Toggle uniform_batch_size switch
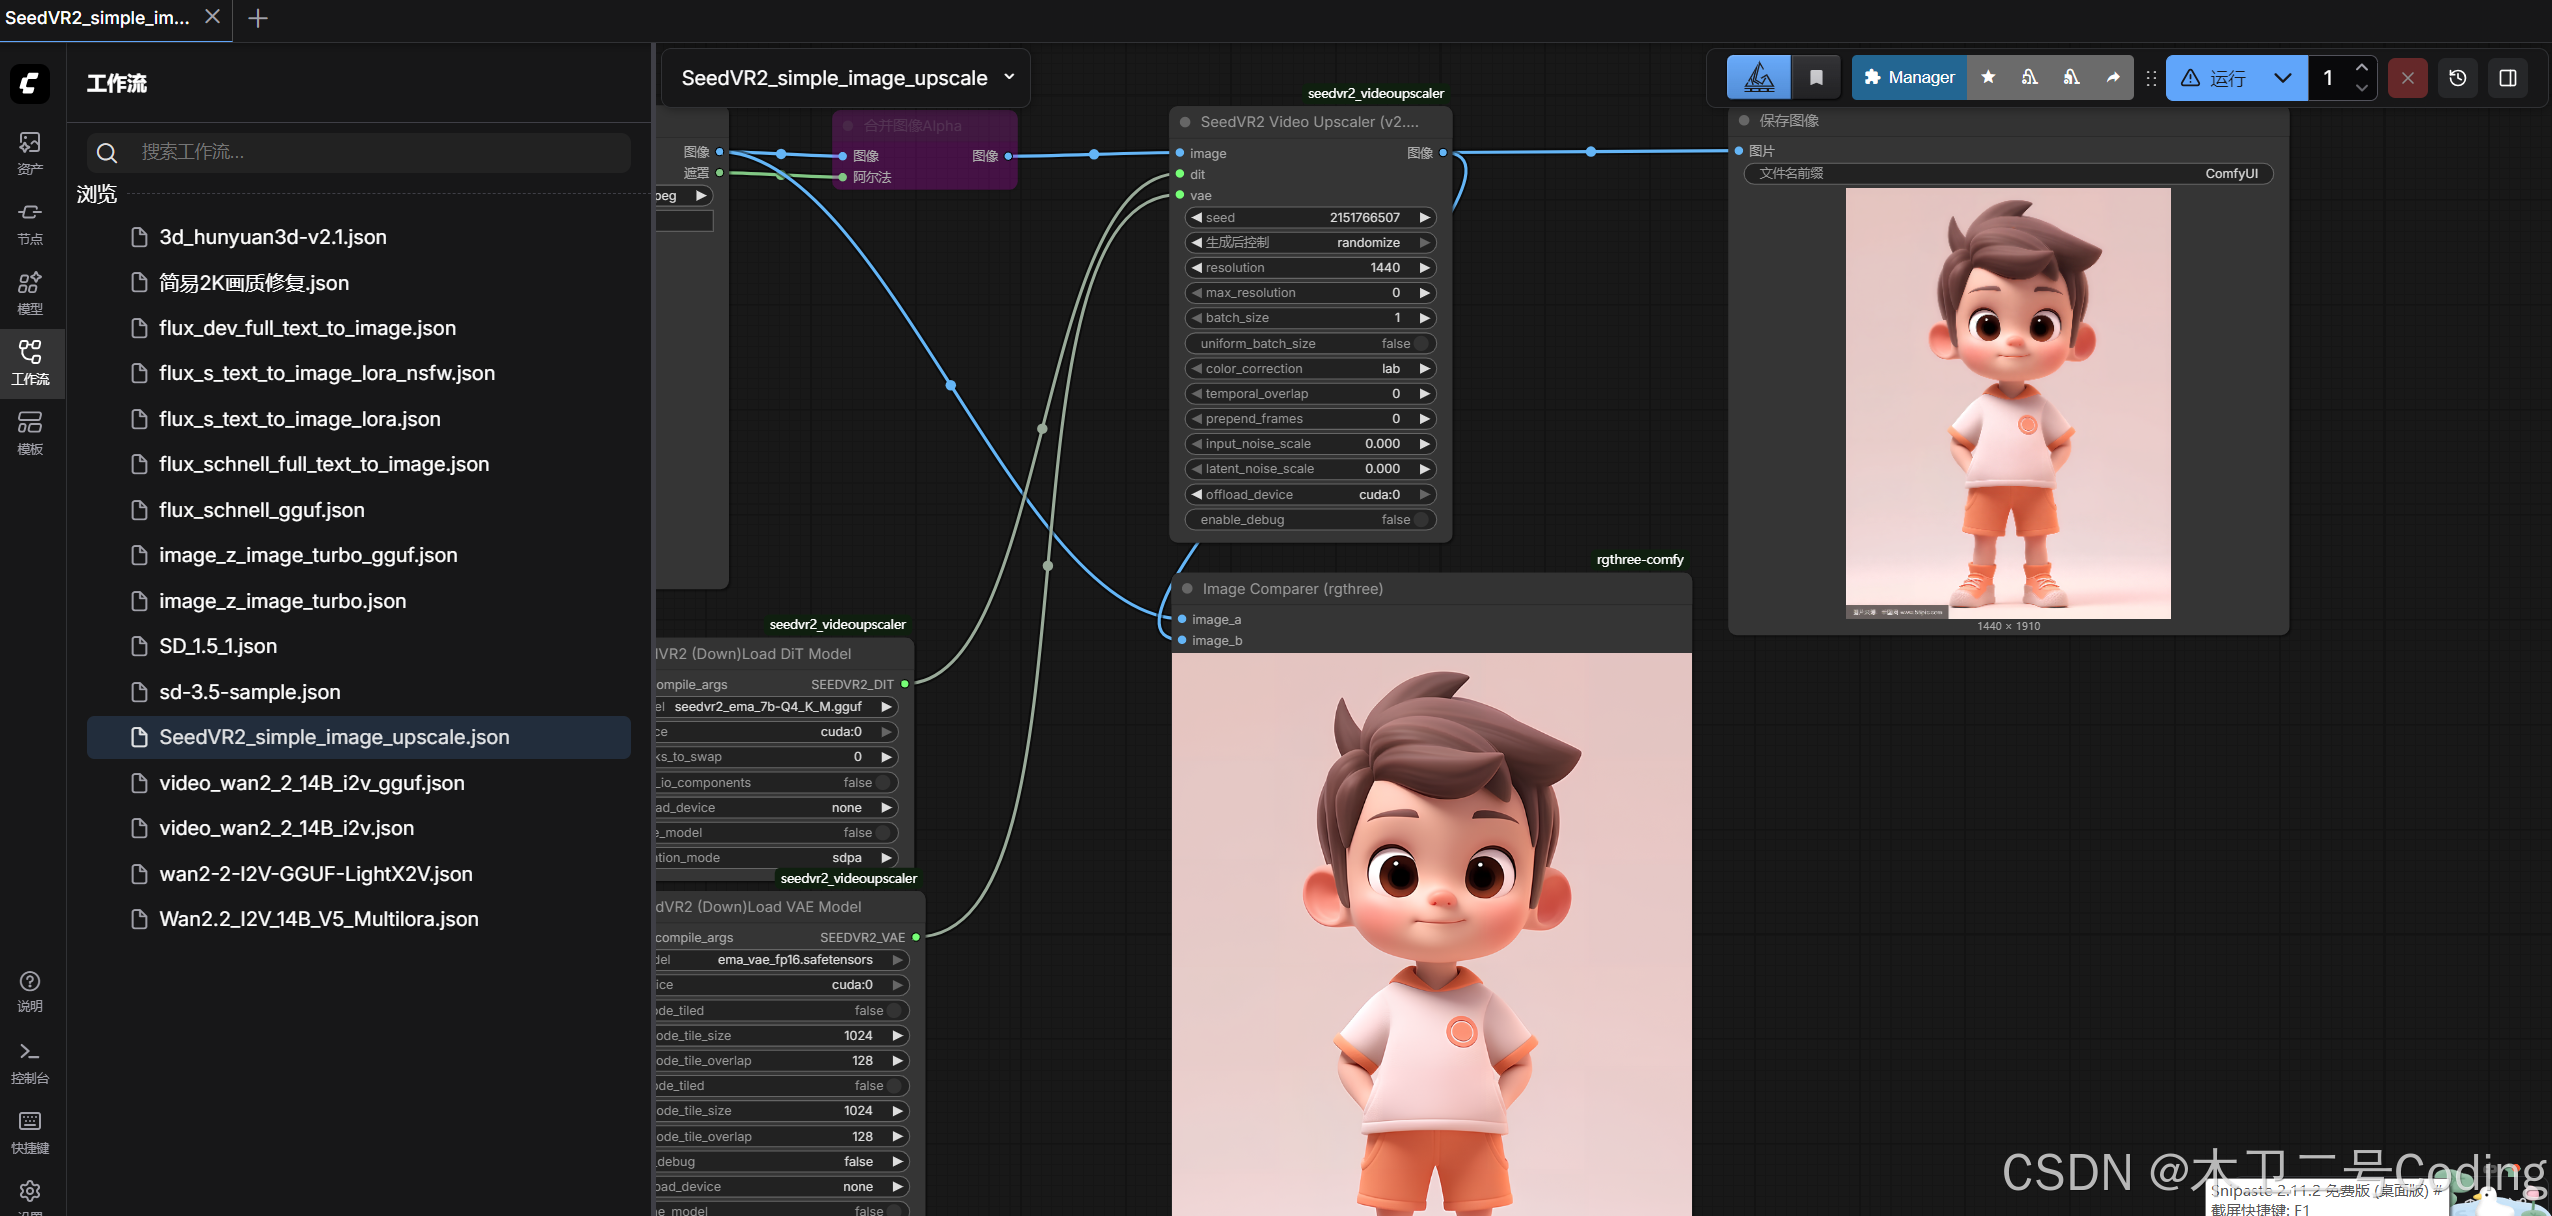2552x1216 pixels. [x=1420, y=343]
